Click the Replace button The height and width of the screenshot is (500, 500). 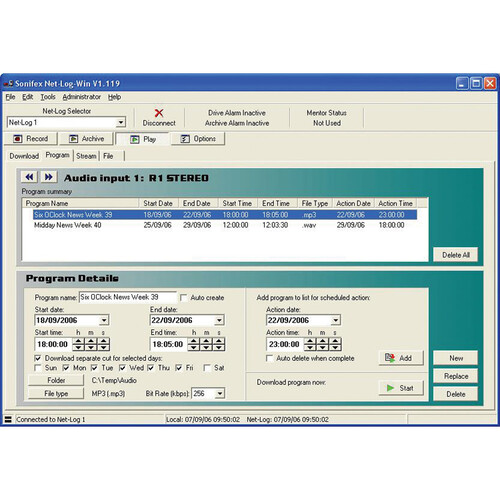coord(455,376)
